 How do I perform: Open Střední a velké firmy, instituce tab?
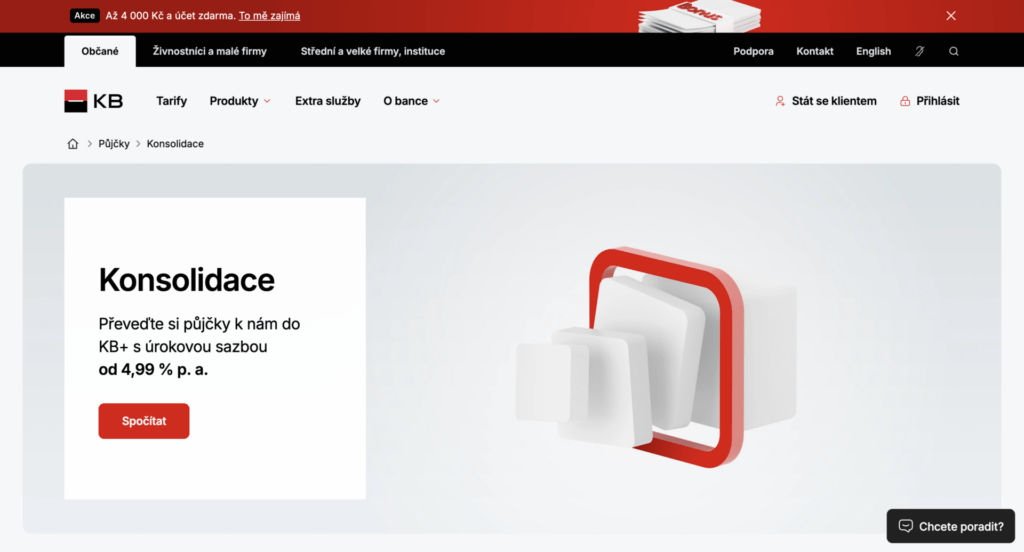pyautogui.click(x=373, y=51)
